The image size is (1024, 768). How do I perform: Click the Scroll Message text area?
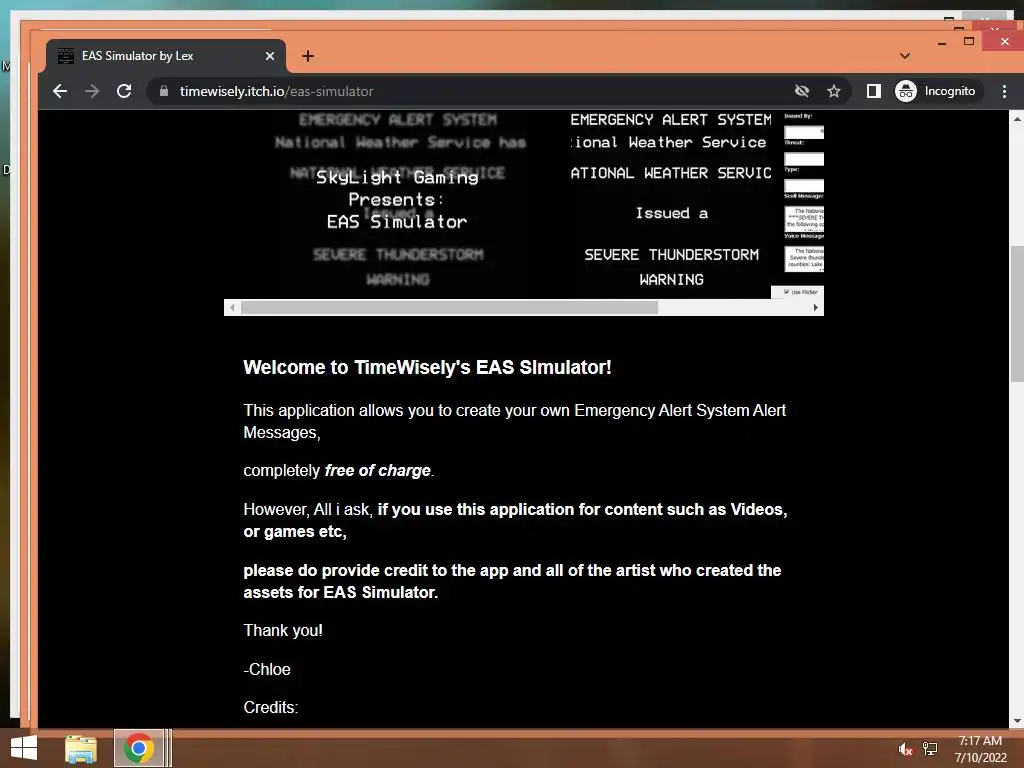coord(804,218)
